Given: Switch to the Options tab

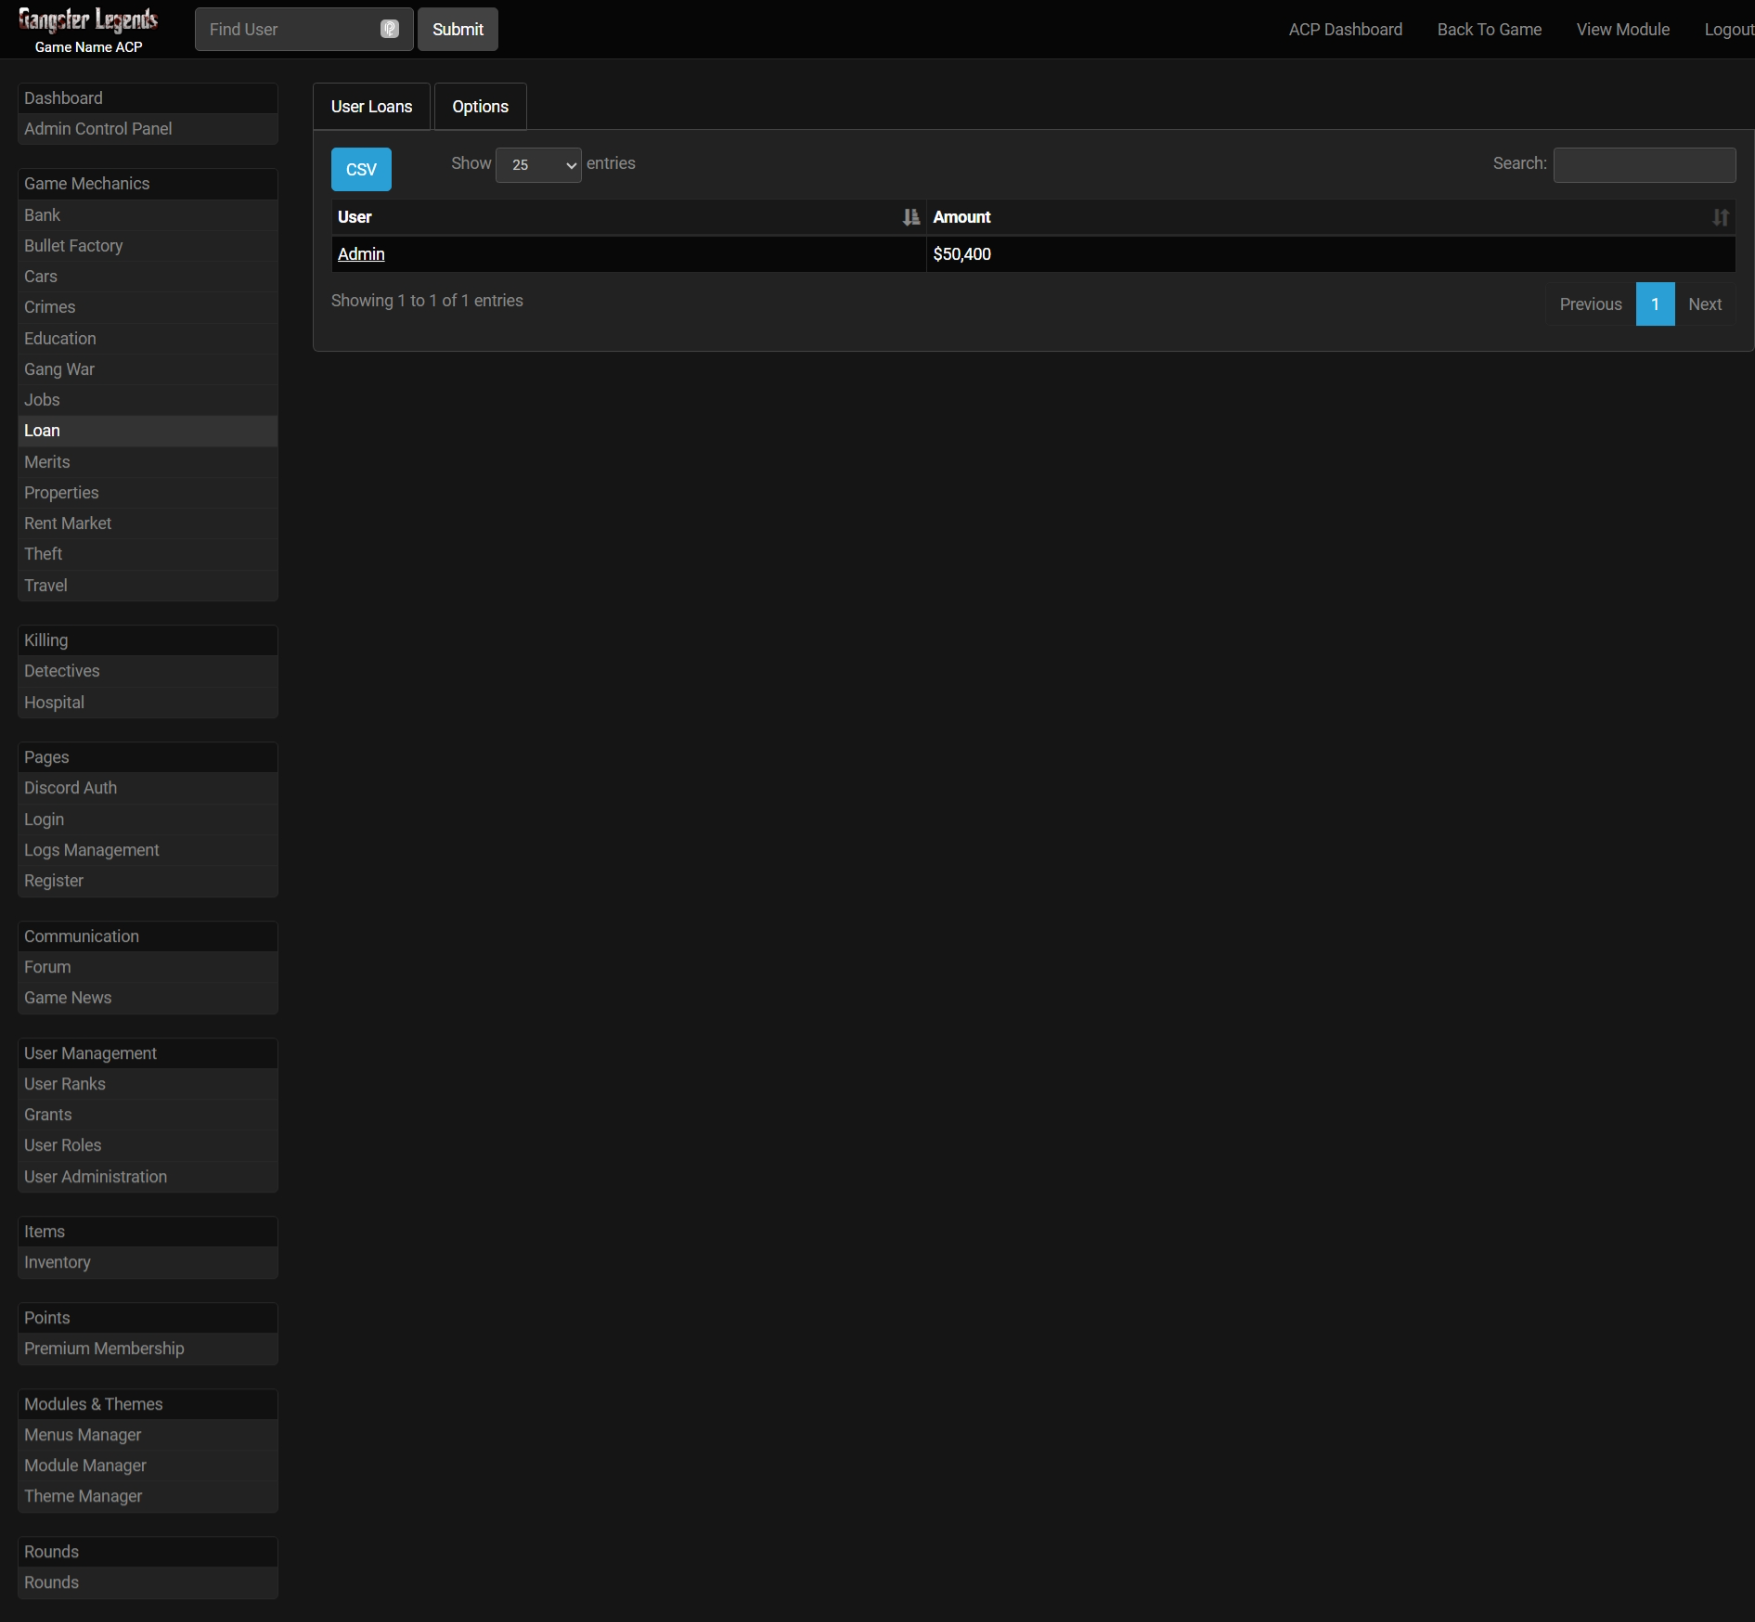Looking at the screenshot, I should click(480, 107).
